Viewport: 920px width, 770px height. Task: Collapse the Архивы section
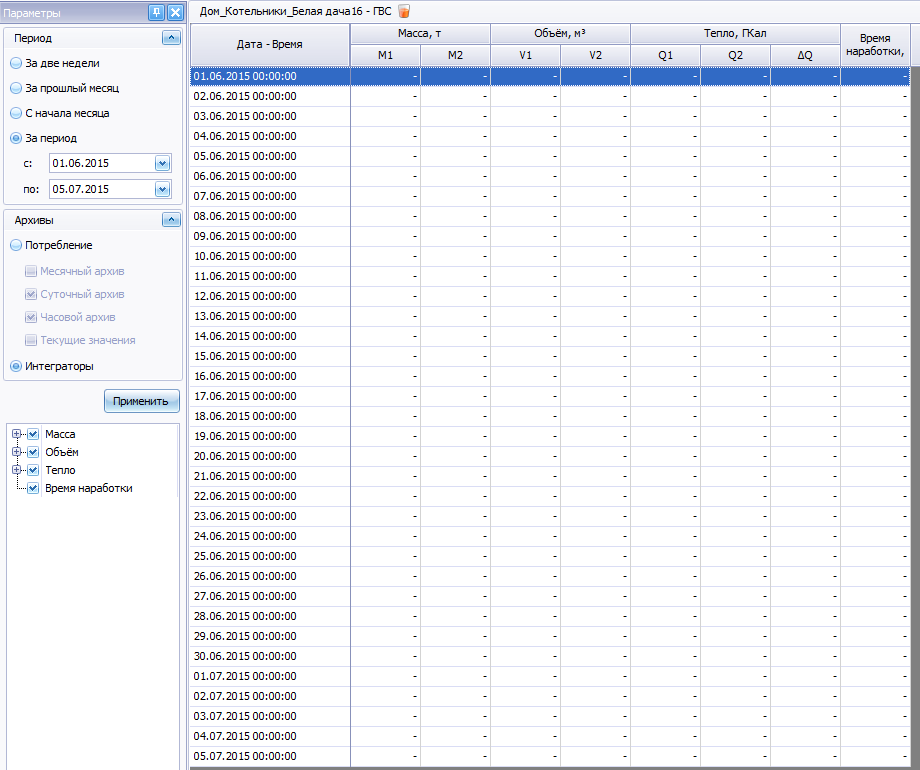click(171, 219)
